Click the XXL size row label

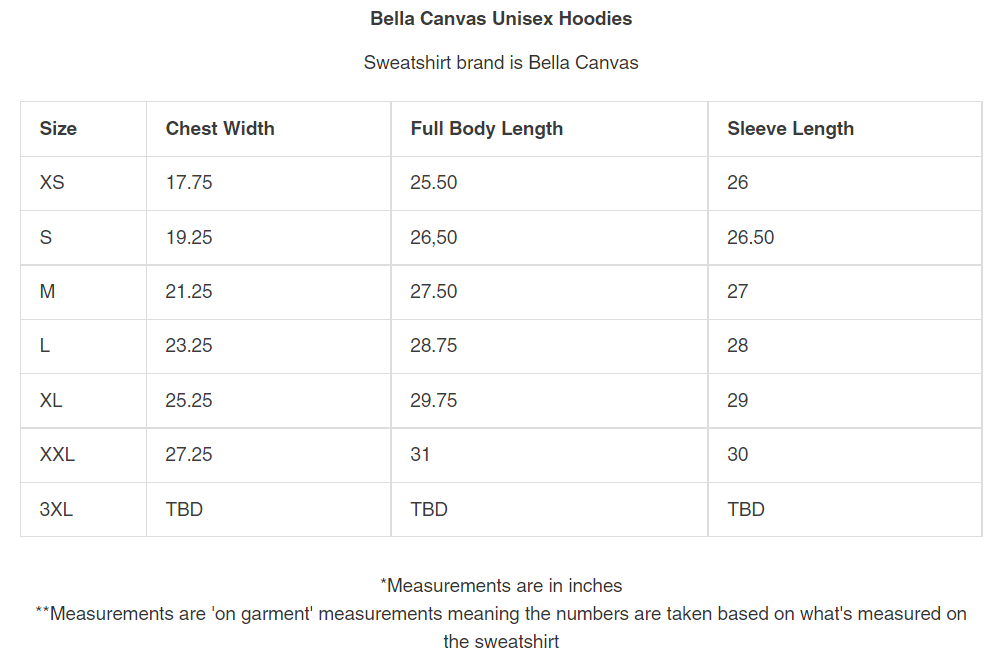coord(57,454)
